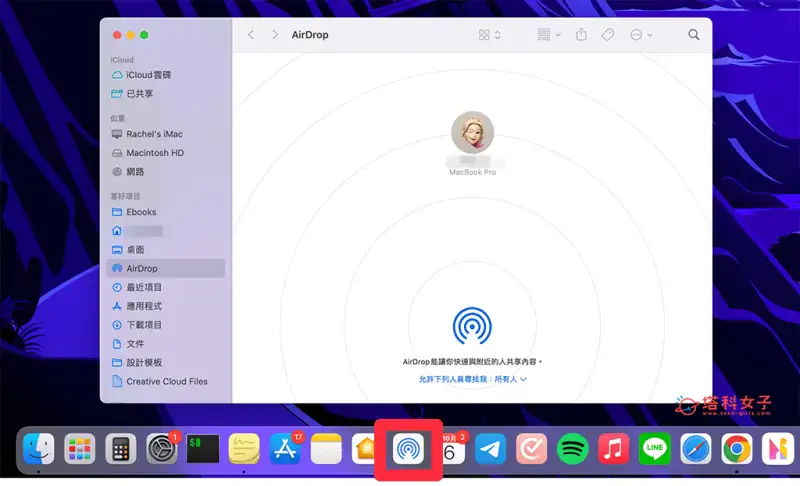Screen dimensions: 800x486
Task: Open 應用程式 applications in sidebar
Action: click(166, 306)
